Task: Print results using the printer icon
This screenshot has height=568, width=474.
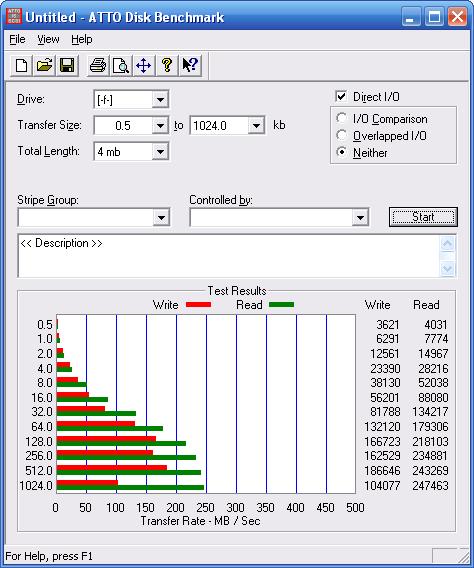Action: [98, 66]
